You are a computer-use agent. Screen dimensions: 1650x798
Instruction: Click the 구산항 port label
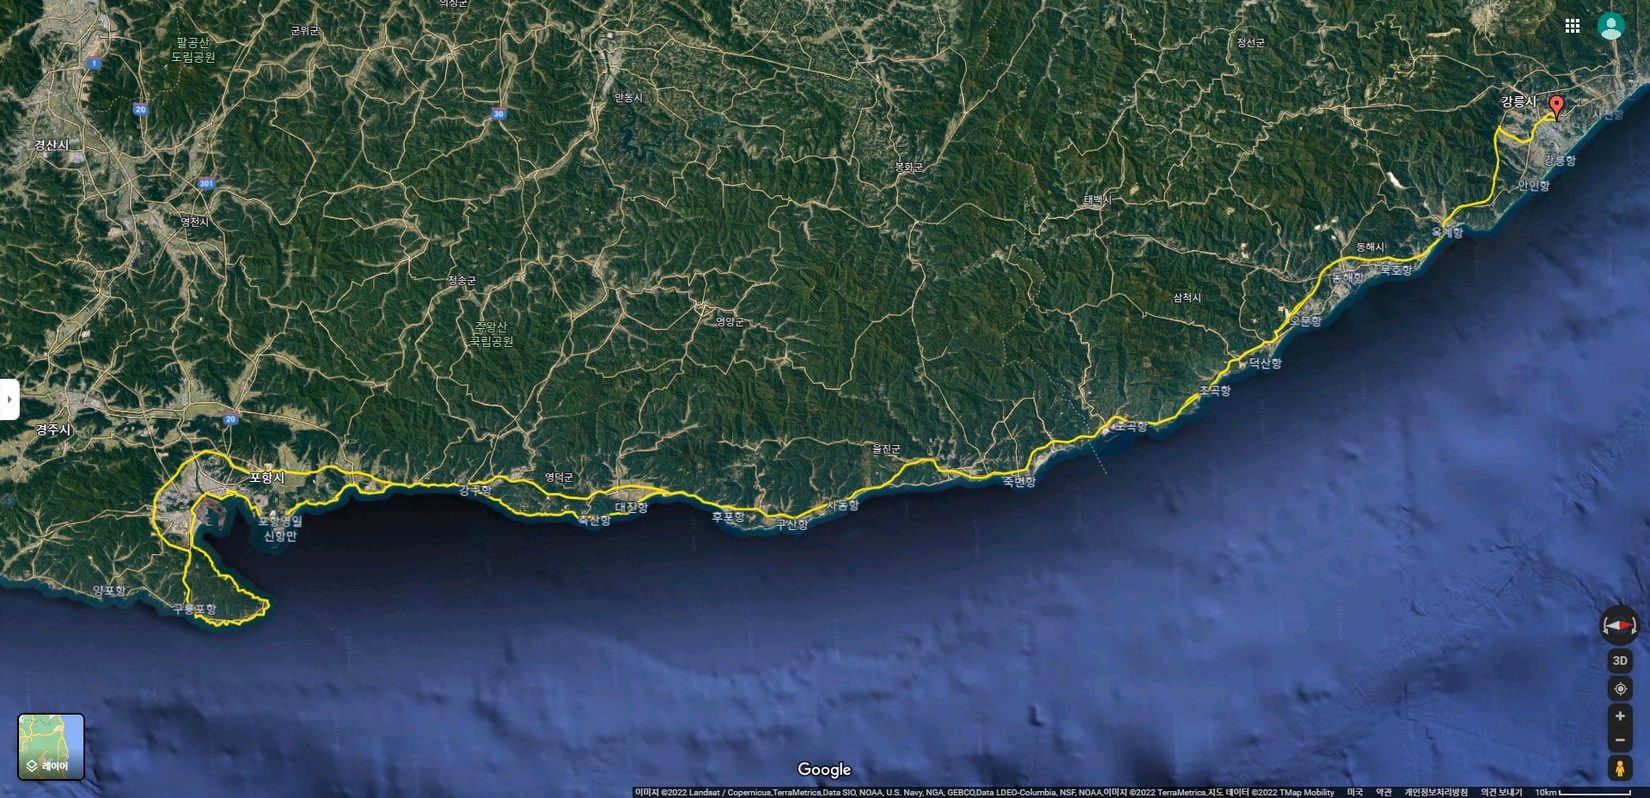tap(792, 525)
